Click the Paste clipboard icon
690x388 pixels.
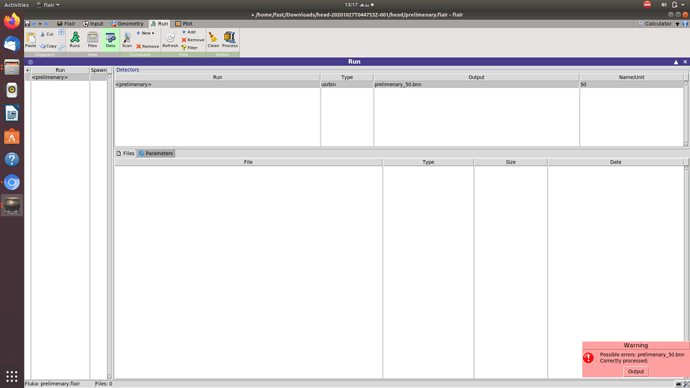(30, 40)
